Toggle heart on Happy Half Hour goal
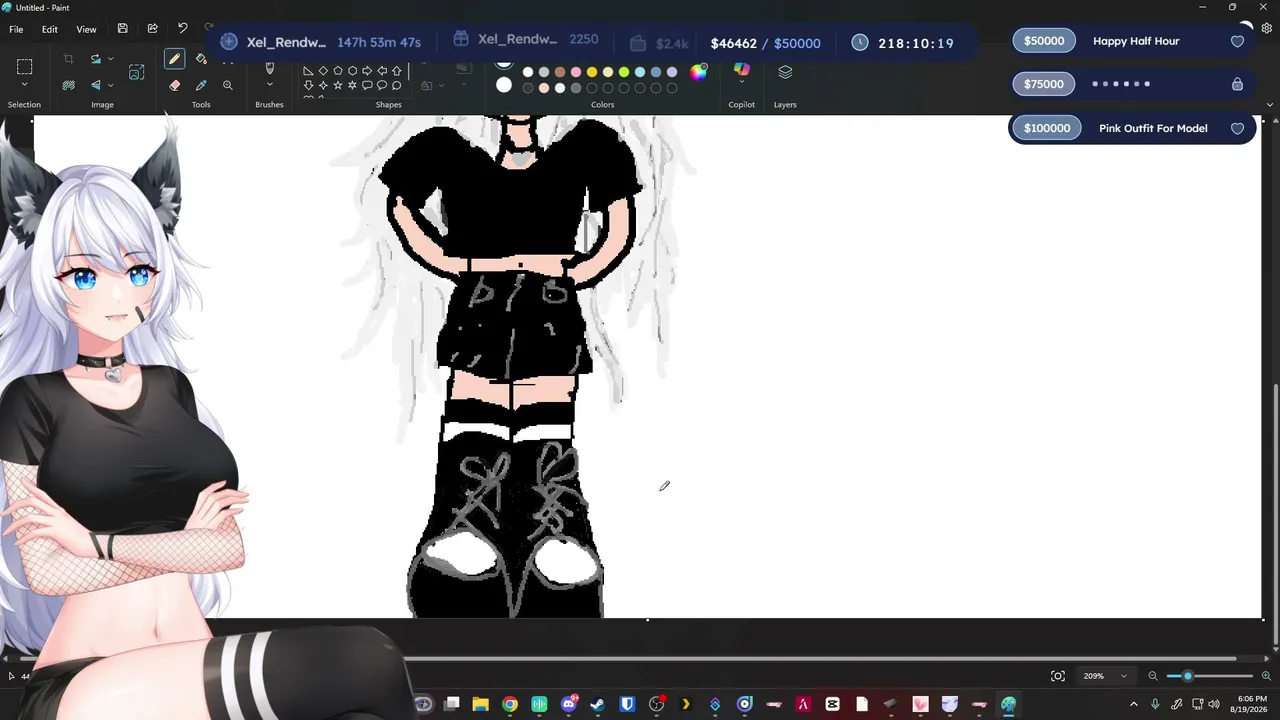Screen dimensions: 1280x720 [x=1237, y=41]
